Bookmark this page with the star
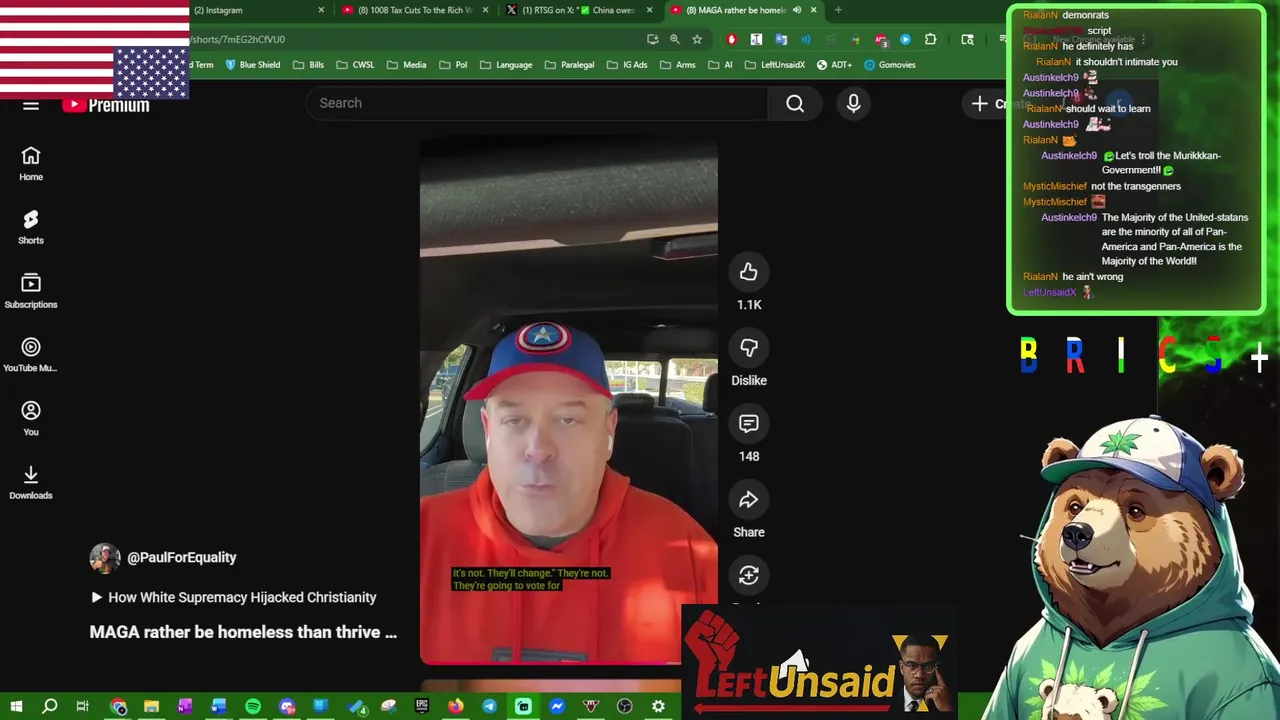The height and width of the screenshot is (720, 1280). pos(697,39)
